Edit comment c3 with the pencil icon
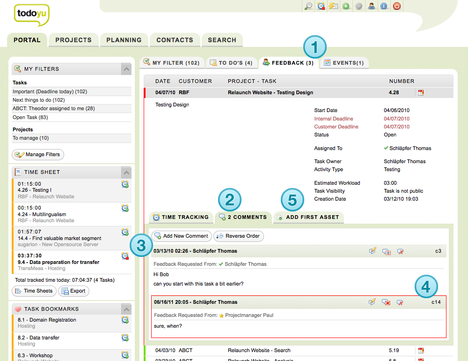The height and width of the screenshot is (361, 468). [x=372, y=251]
